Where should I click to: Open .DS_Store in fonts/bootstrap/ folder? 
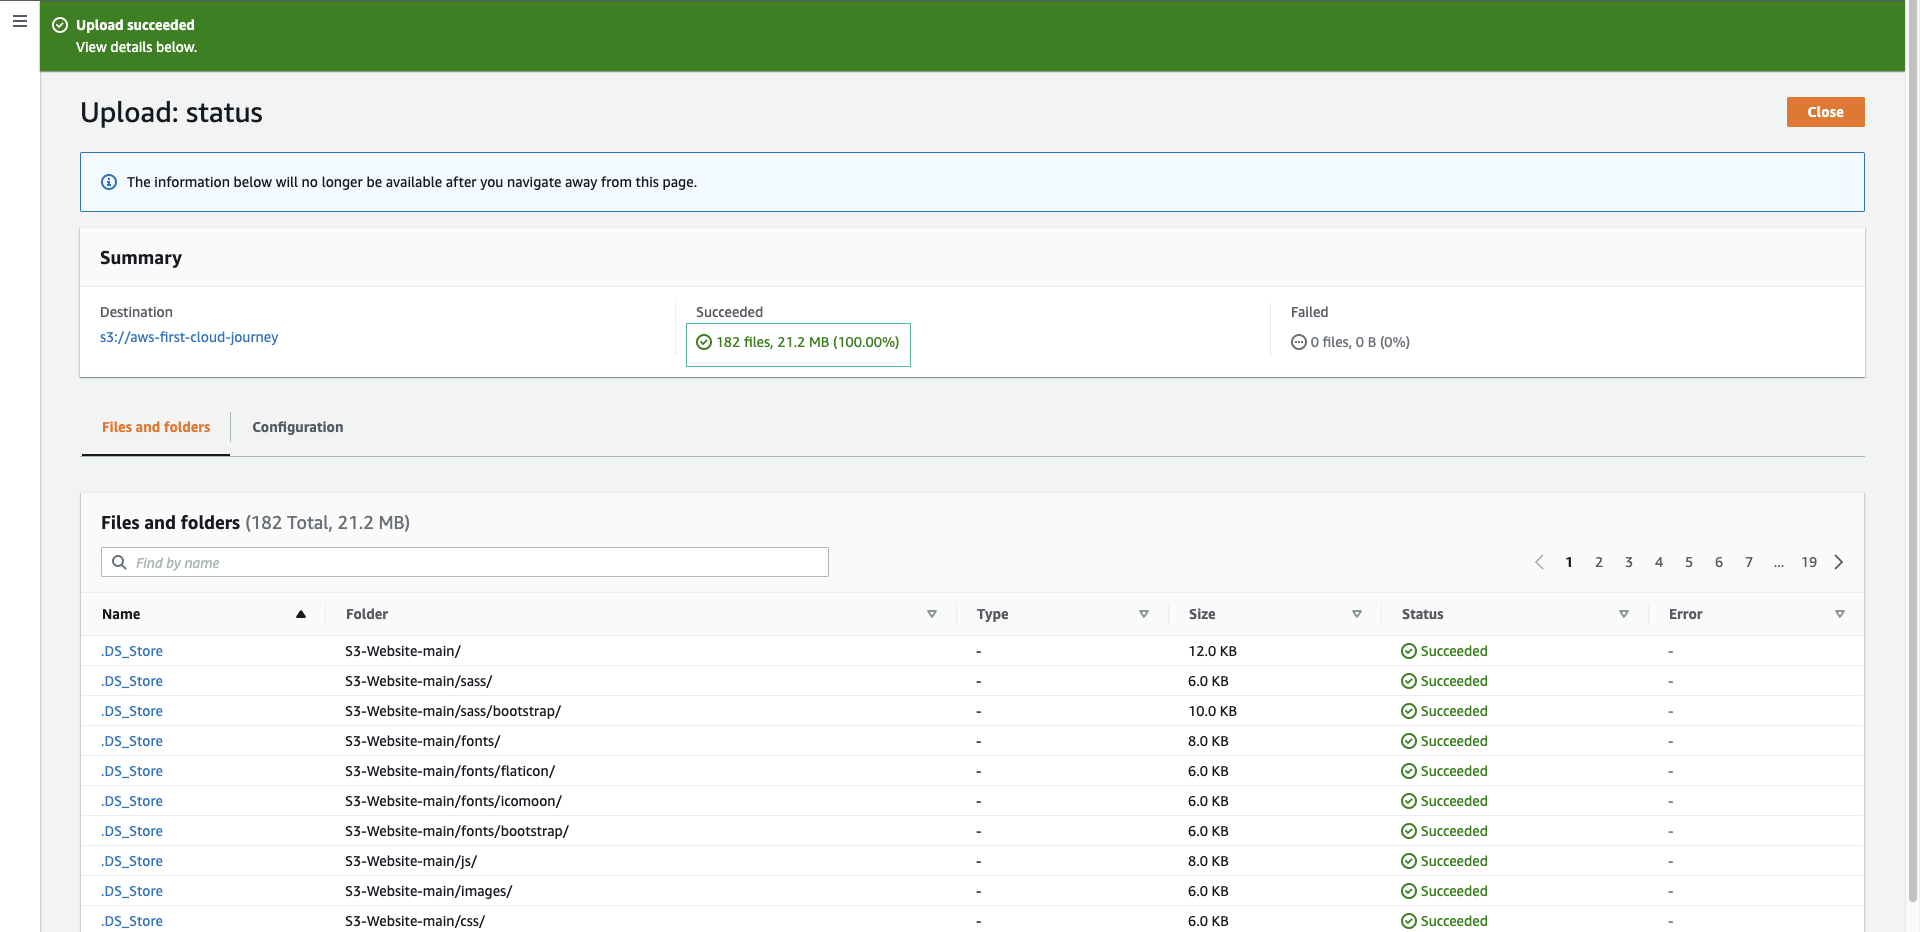[x=132, y=831]
